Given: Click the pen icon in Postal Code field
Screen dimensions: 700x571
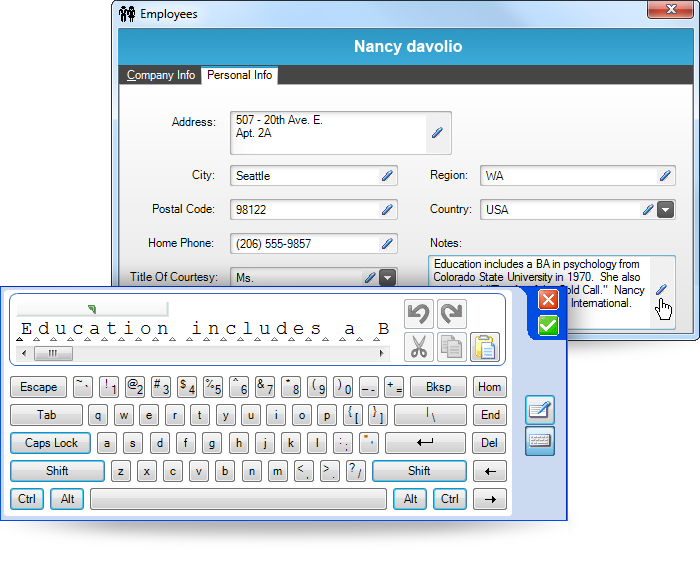Looking at the screenshot, I should (387, 209).
